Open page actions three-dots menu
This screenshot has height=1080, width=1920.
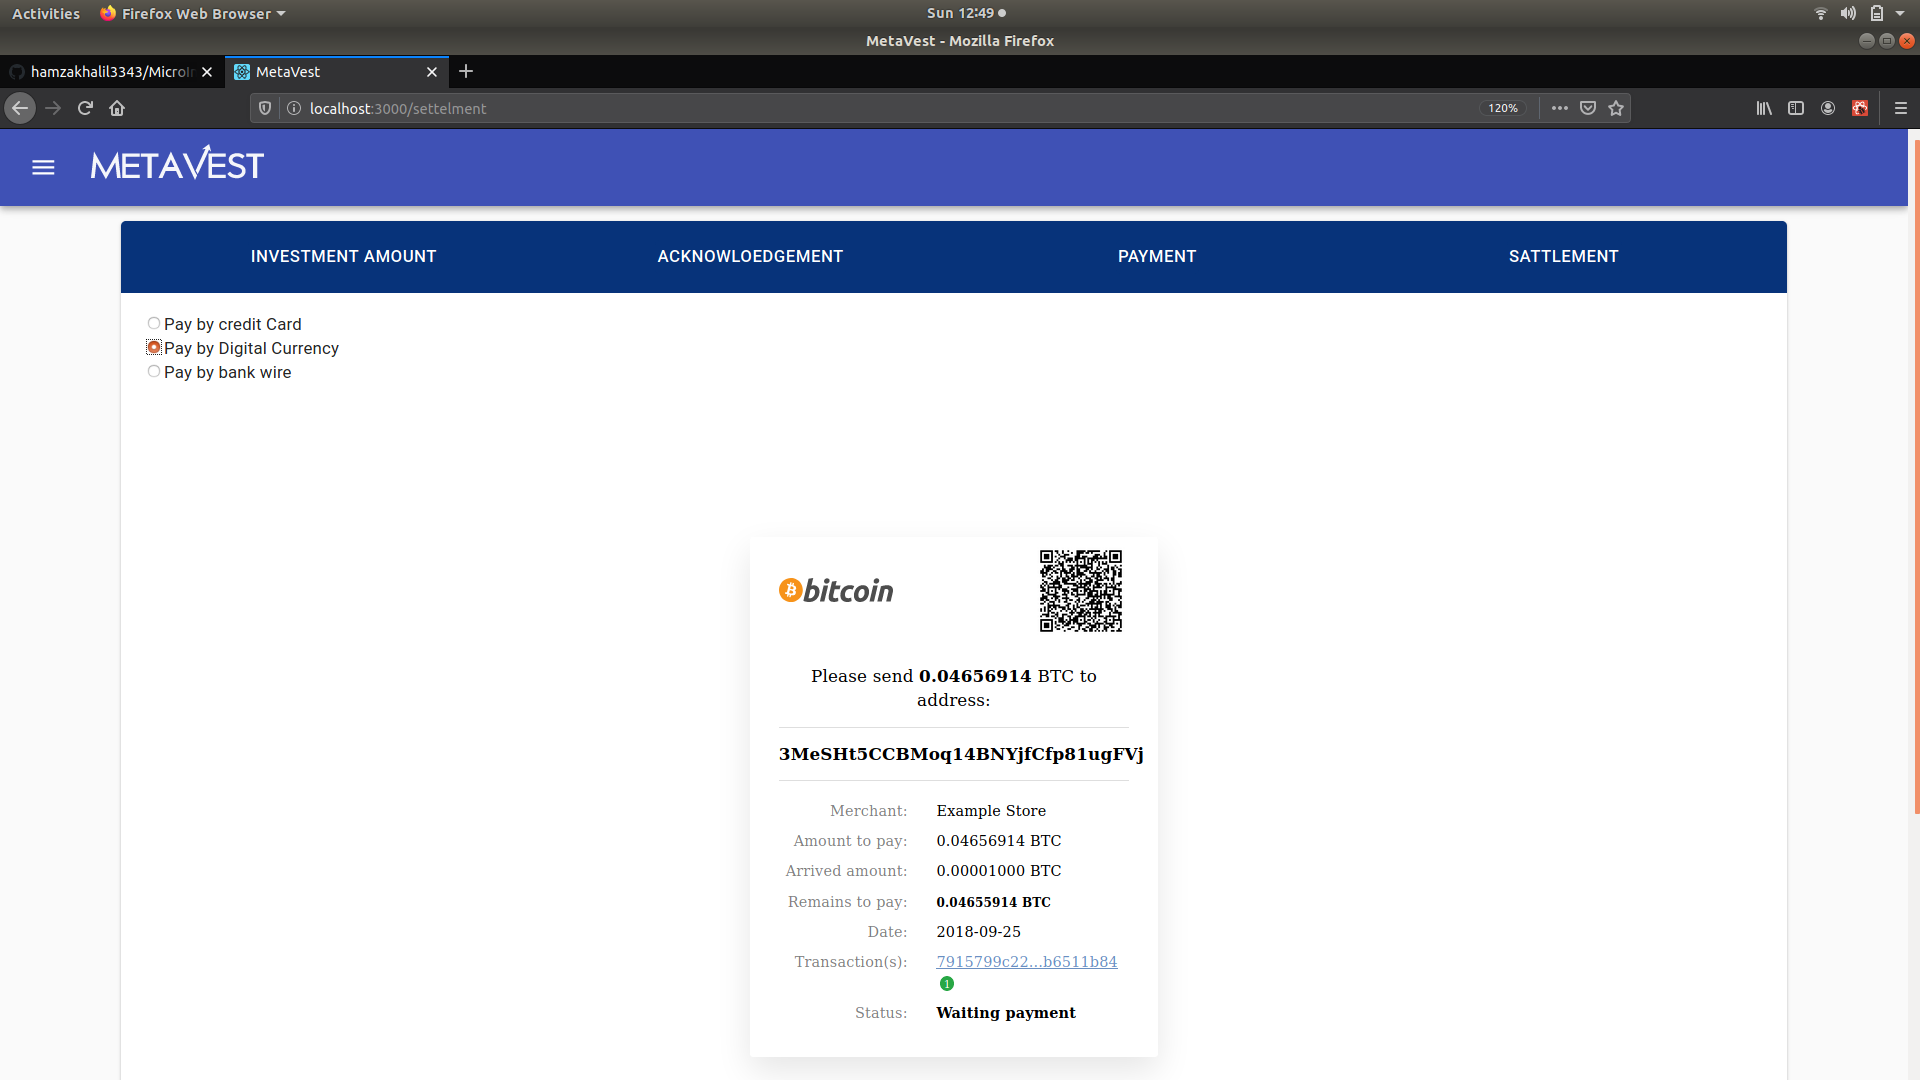(1559, 108)
